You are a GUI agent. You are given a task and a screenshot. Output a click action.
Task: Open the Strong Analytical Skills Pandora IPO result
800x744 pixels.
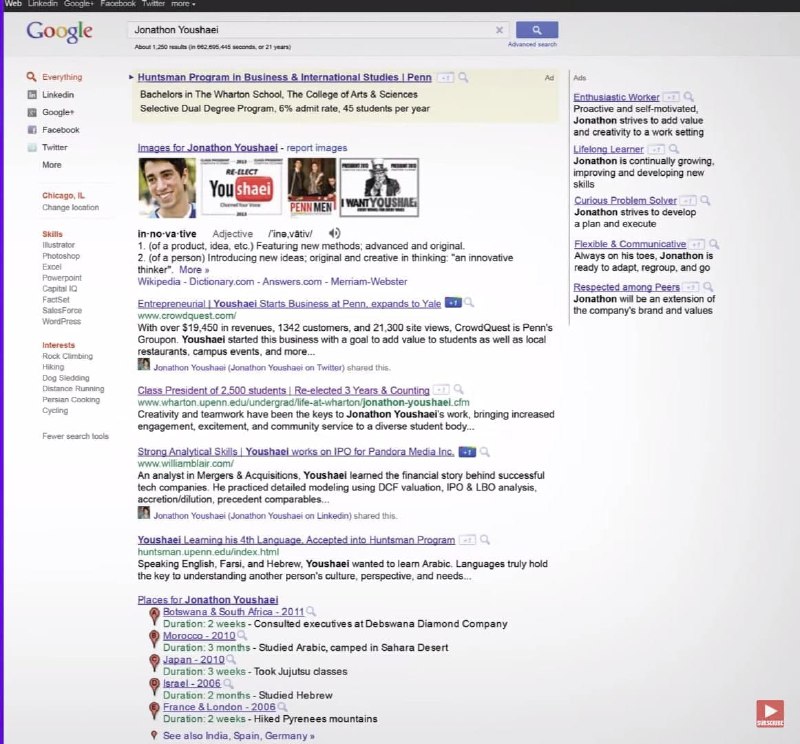[295, 452]
